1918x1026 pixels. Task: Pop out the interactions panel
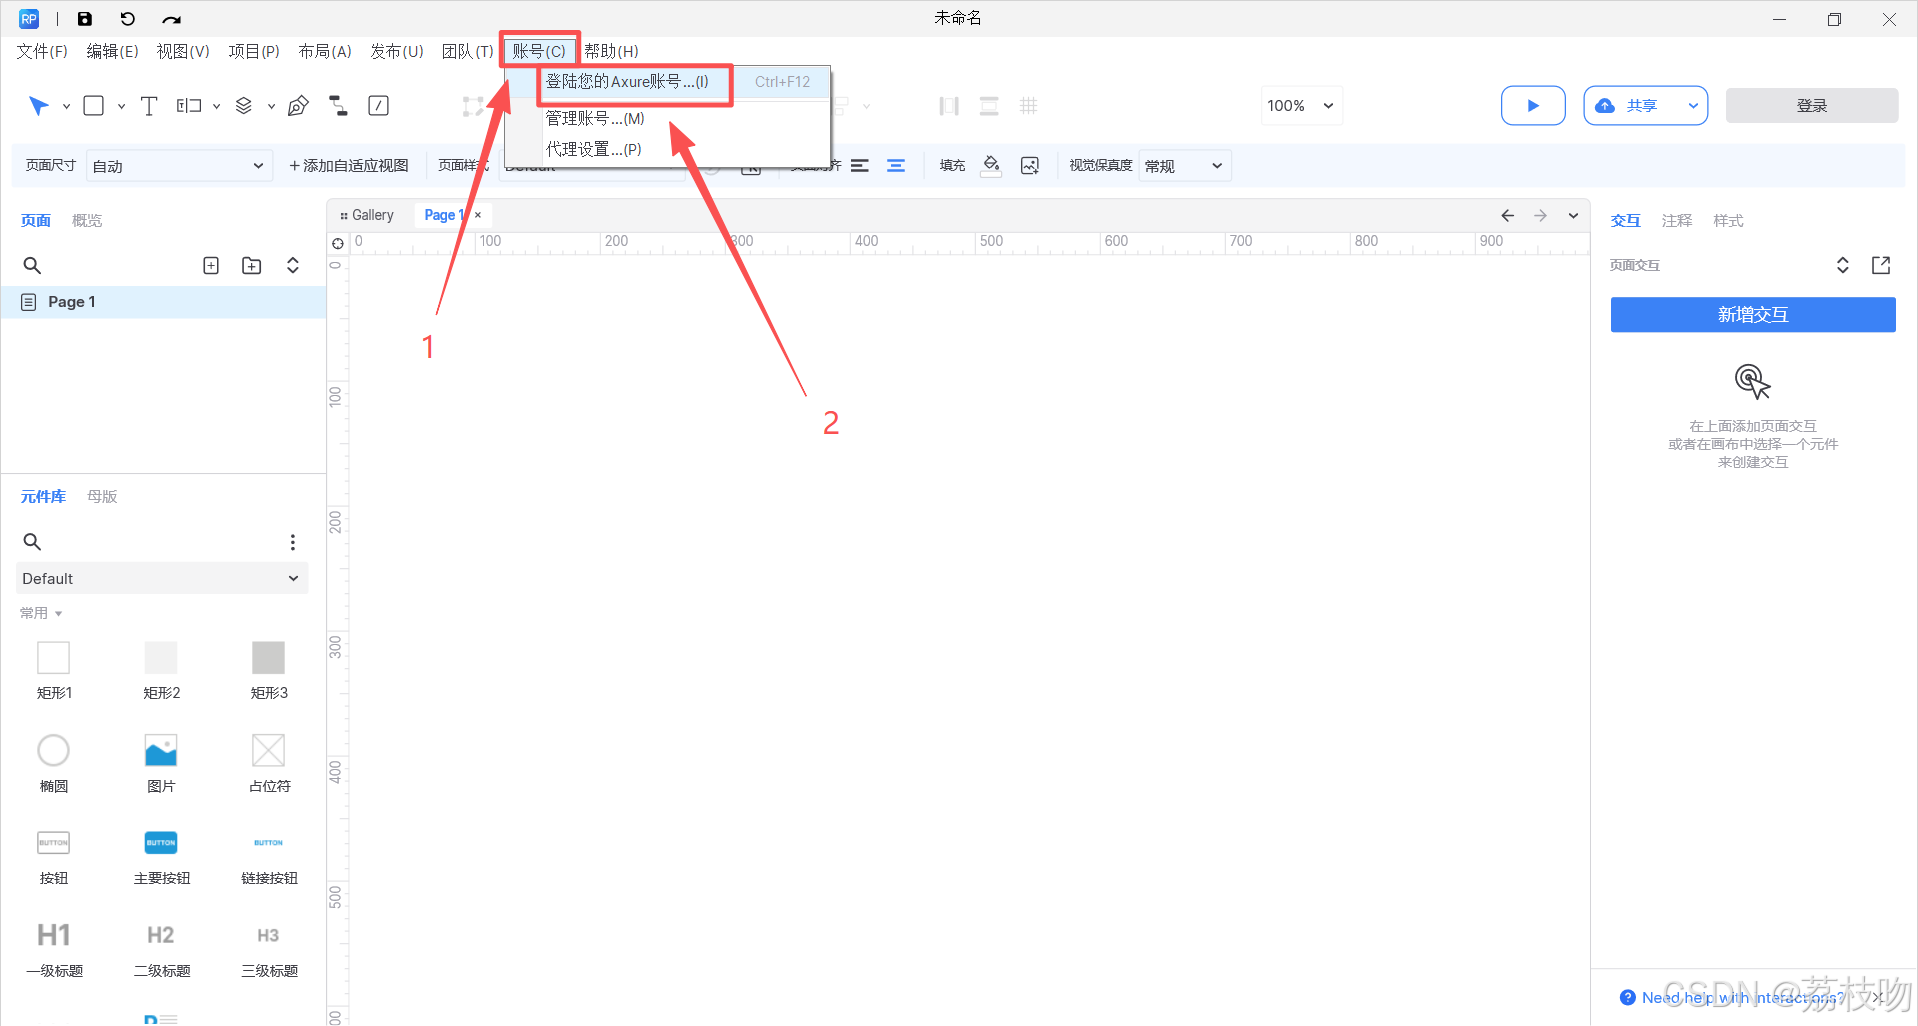click(1881, 265)
